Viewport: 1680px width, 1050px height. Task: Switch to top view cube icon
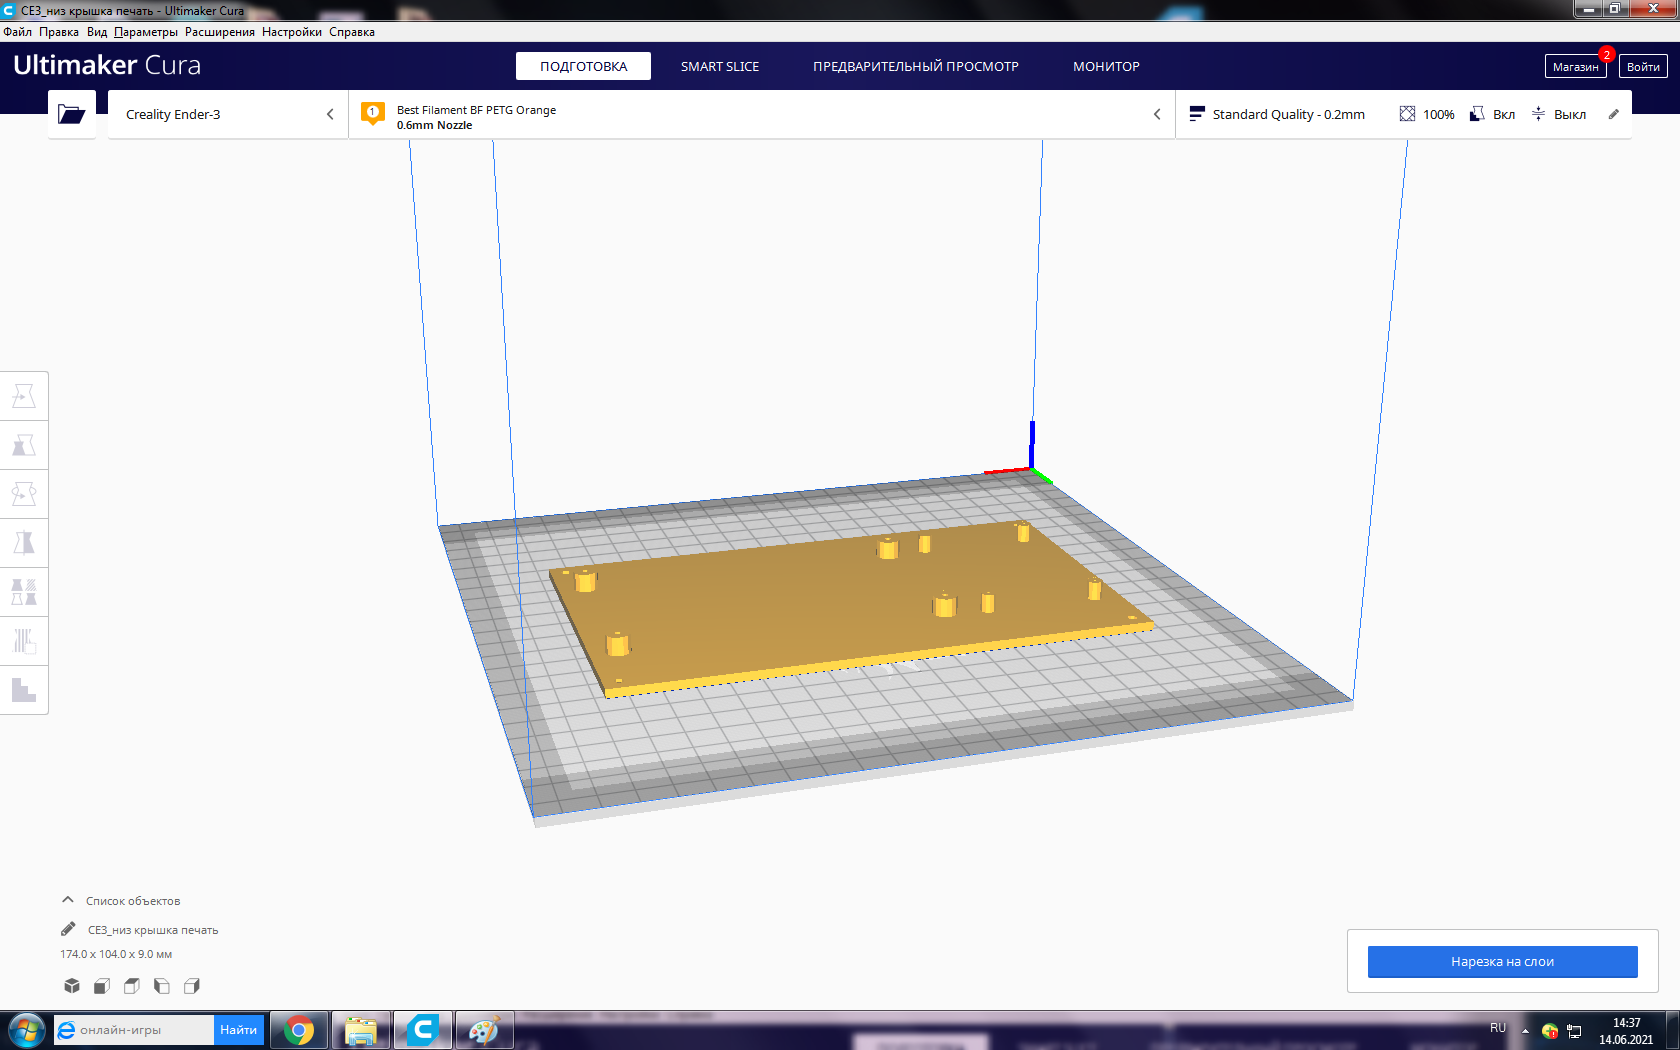click(132, 986)
